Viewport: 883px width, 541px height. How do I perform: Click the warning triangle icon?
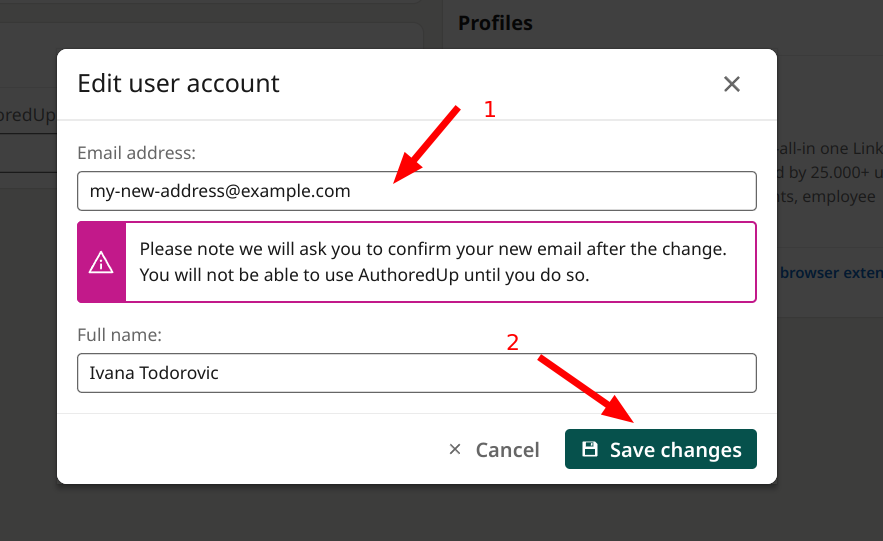101,262
